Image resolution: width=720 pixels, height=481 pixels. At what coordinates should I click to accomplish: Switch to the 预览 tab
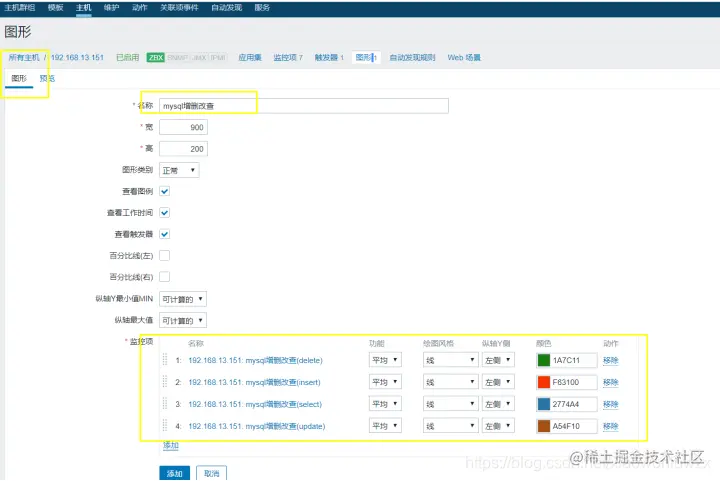pyautogui.click(x=47, y=78)
